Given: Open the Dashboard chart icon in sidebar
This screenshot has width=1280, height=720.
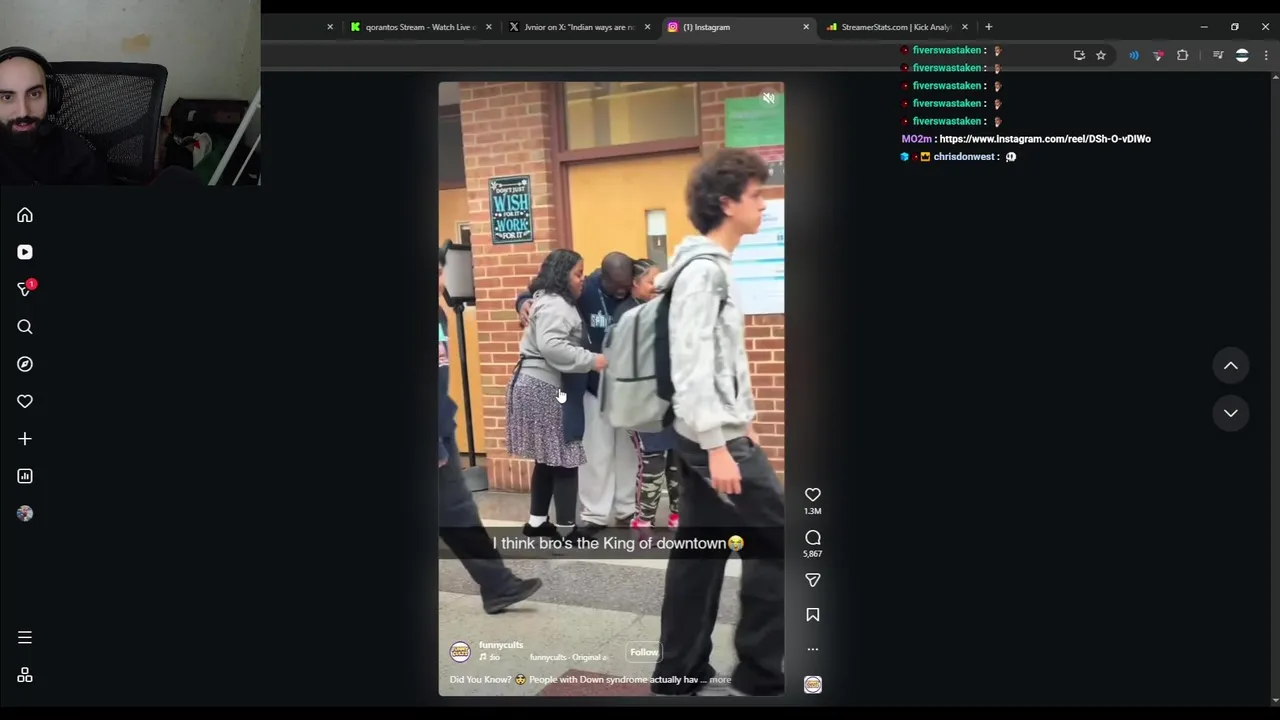Looking at the screenshot, I should [25, 476].
